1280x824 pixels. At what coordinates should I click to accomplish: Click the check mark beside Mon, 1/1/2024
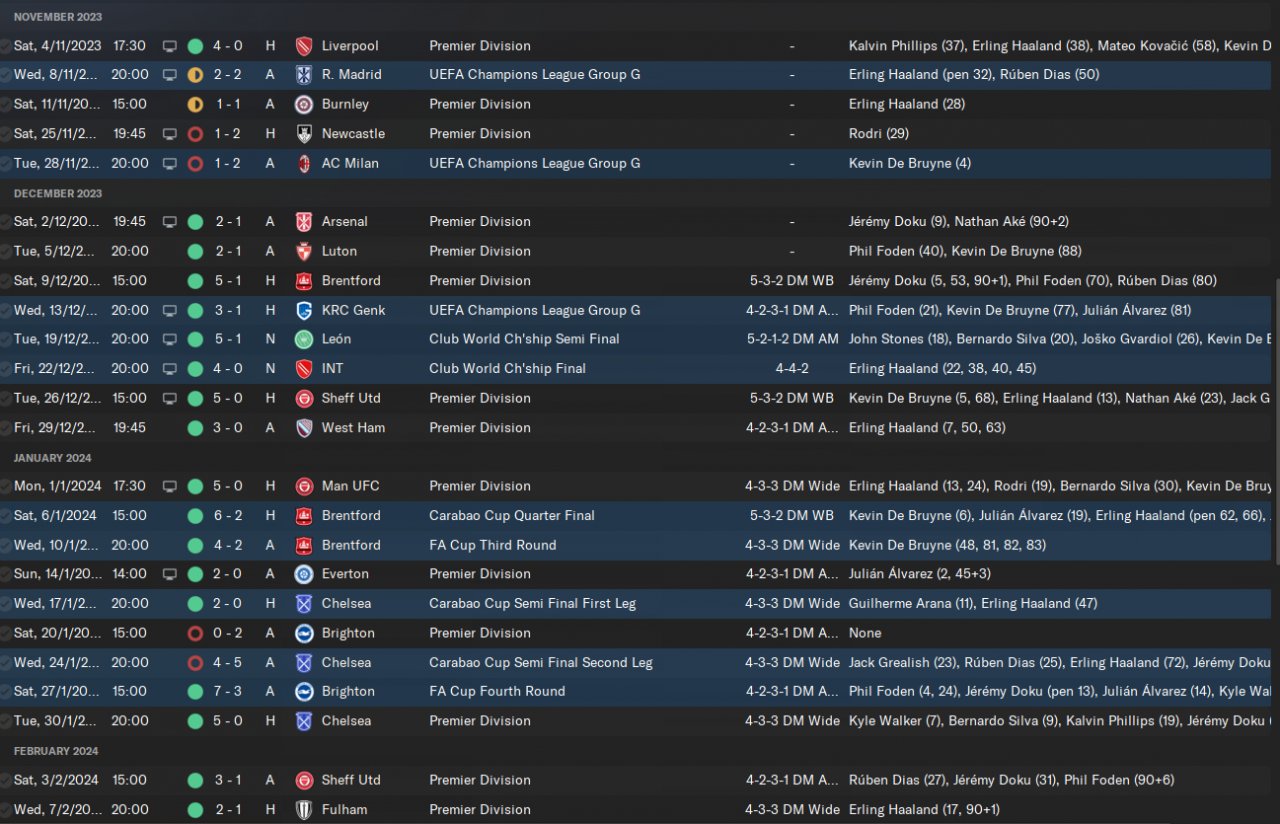click(6, 486)
